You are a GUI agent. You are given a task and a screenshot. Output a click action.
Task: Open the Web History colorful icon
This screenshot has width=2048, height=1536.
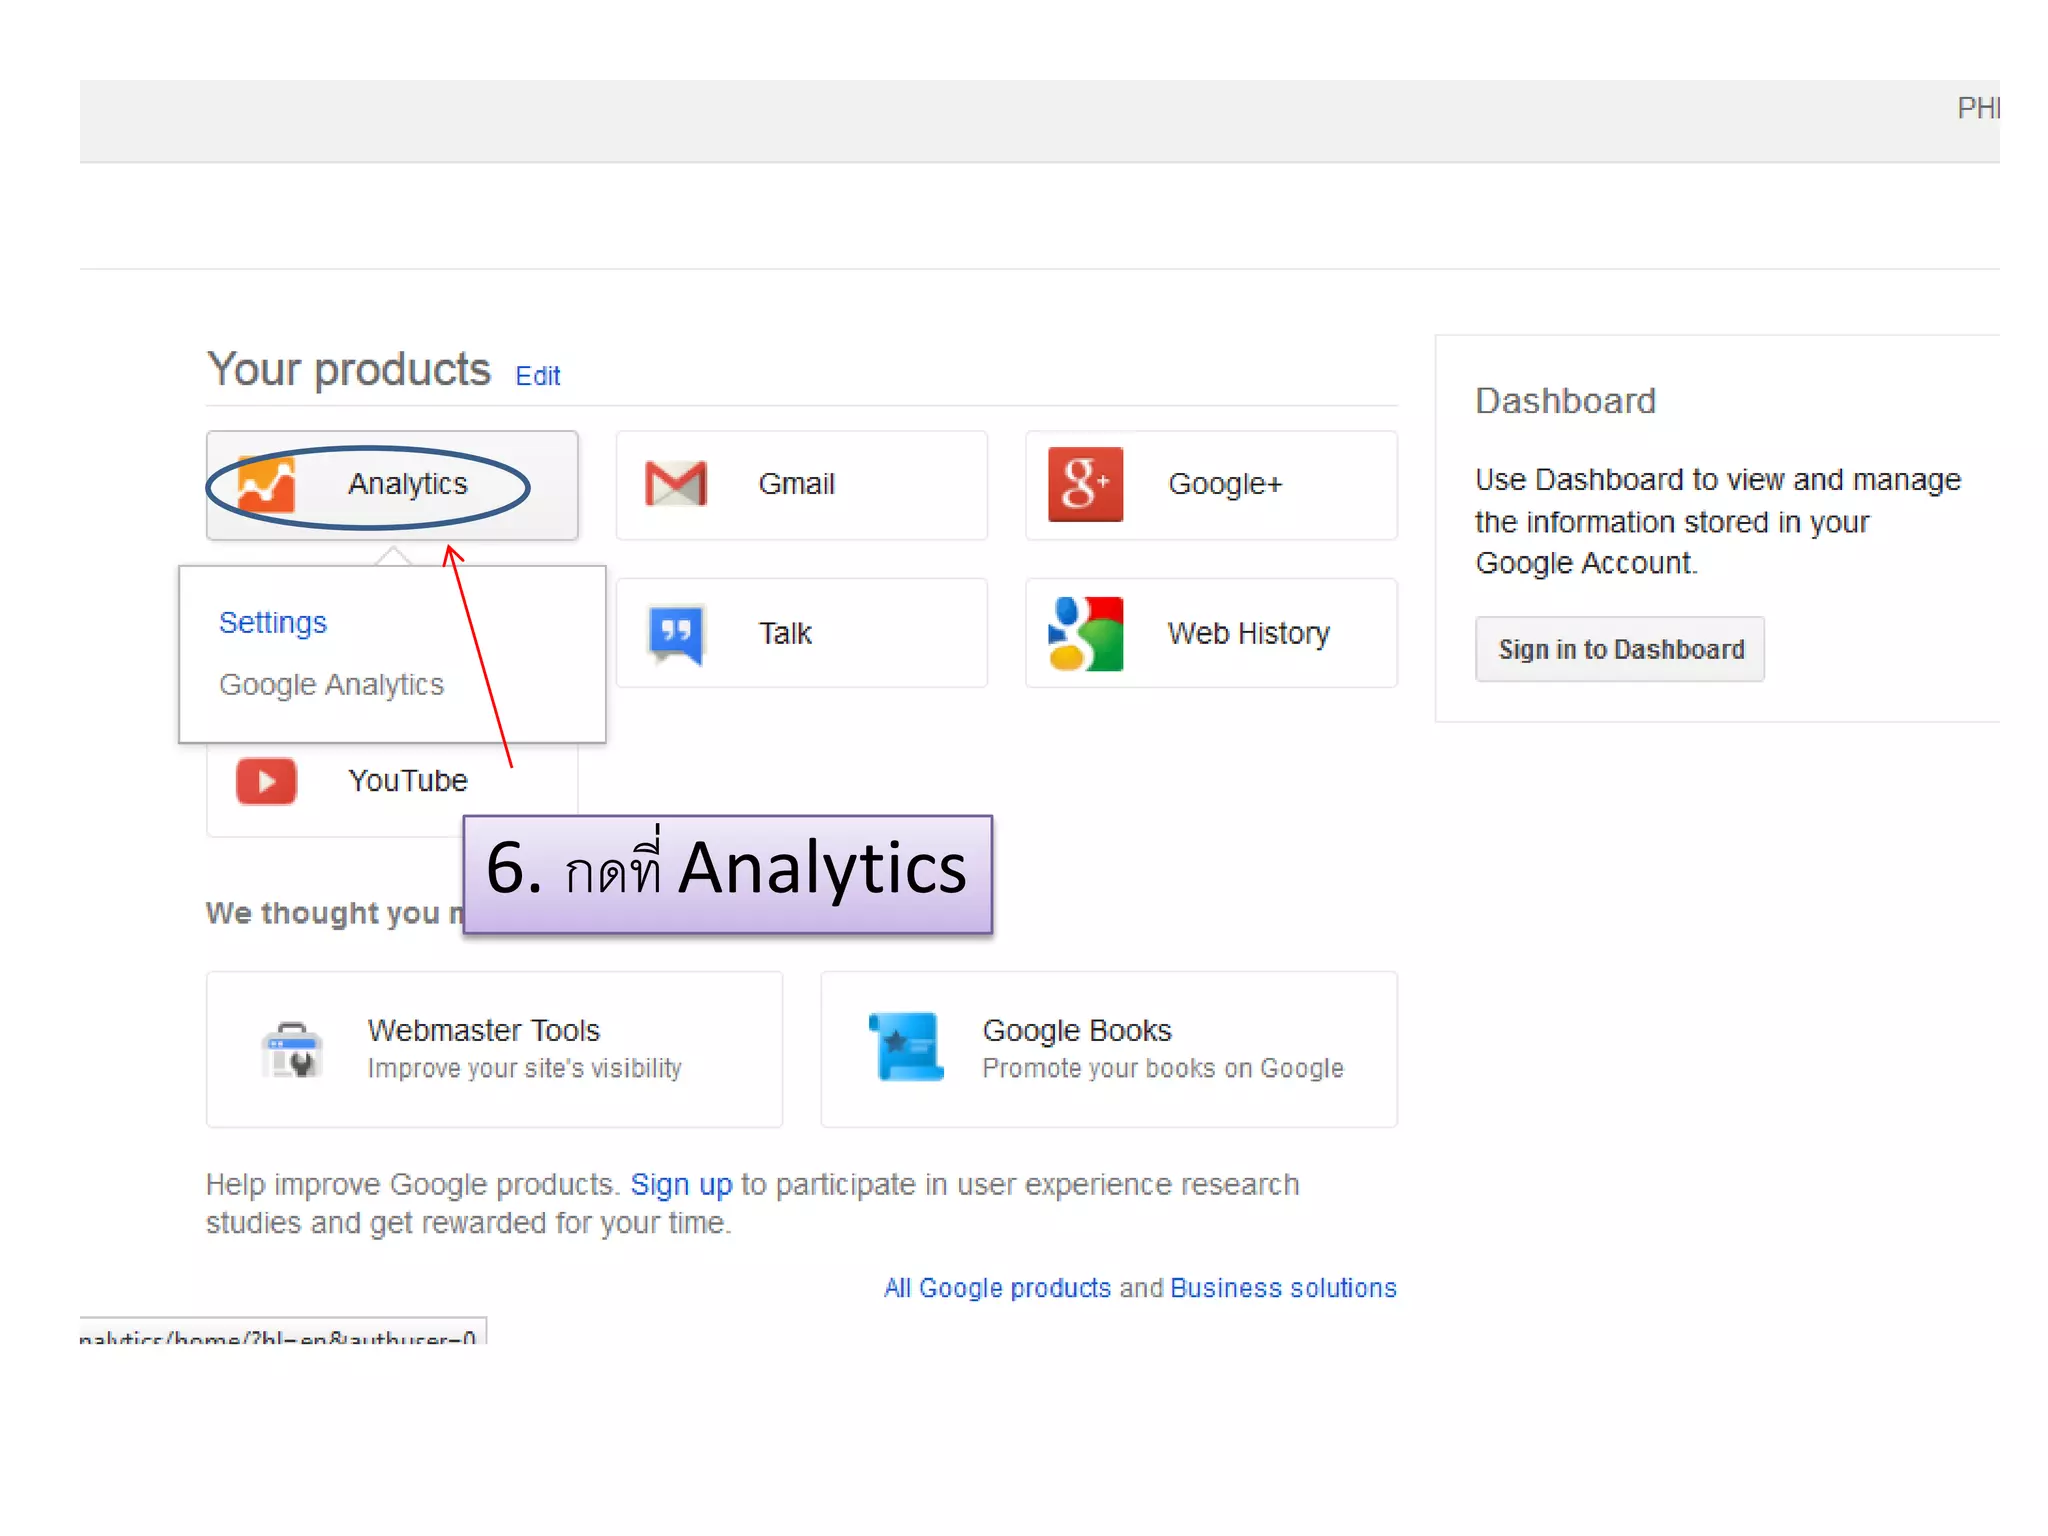pyautogui.click(x=1085, y=633)
